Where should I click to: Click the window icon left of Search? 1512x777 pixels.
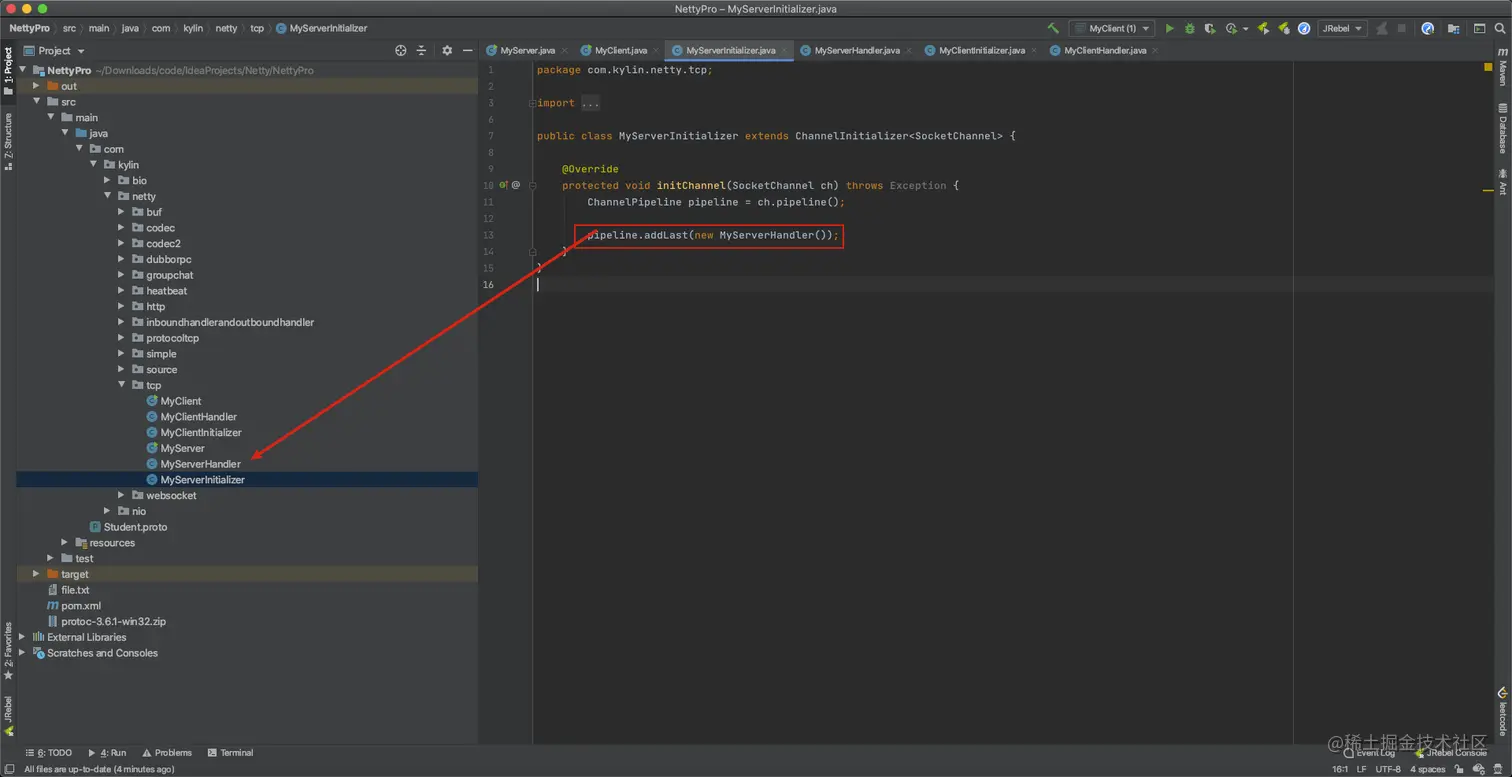(x=1479, y=29)
